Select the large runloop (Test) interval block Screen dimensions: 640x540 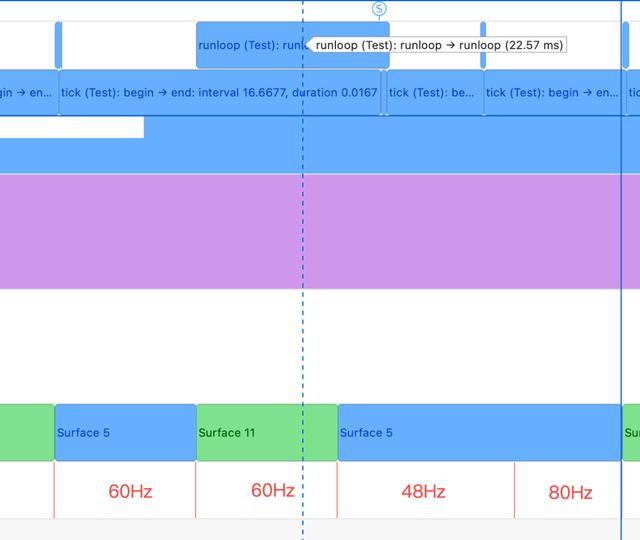293,45
